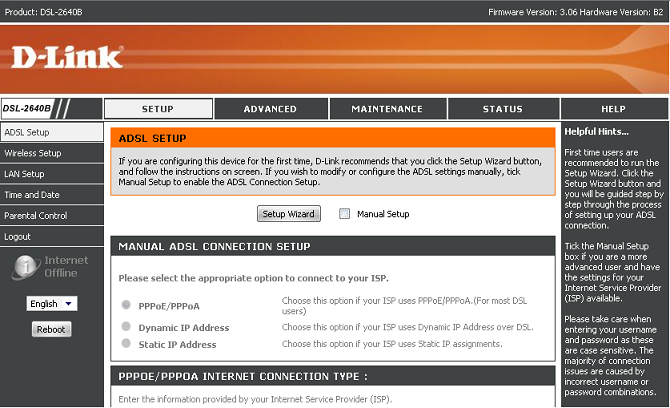This screenshot has height=408, width=670.
Task: Go to Time and Date settings
Action: [52, 195]
